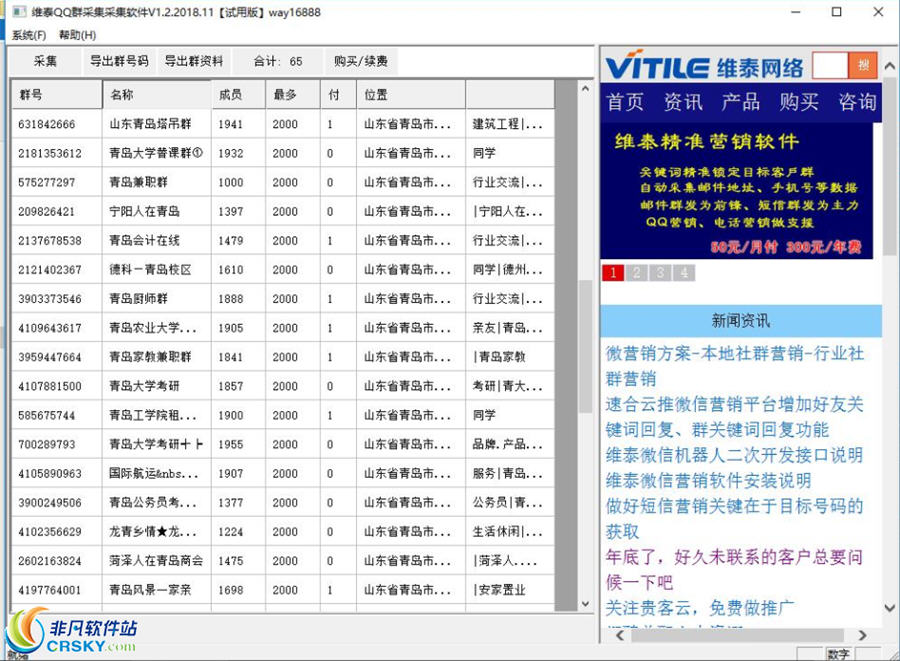Image resolution: width=900 pixels, height=661 pixels.
Task: Click the 购买/续费 toolbar button
Action: click(x=358, y=60)
